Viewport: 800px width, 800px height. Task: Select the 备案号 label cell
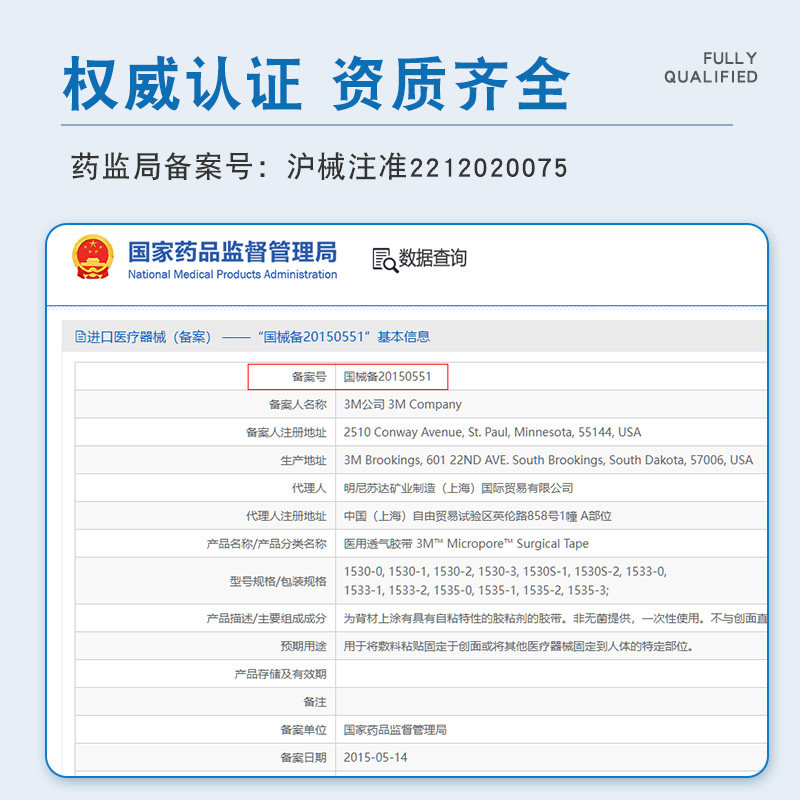(309, 377)
